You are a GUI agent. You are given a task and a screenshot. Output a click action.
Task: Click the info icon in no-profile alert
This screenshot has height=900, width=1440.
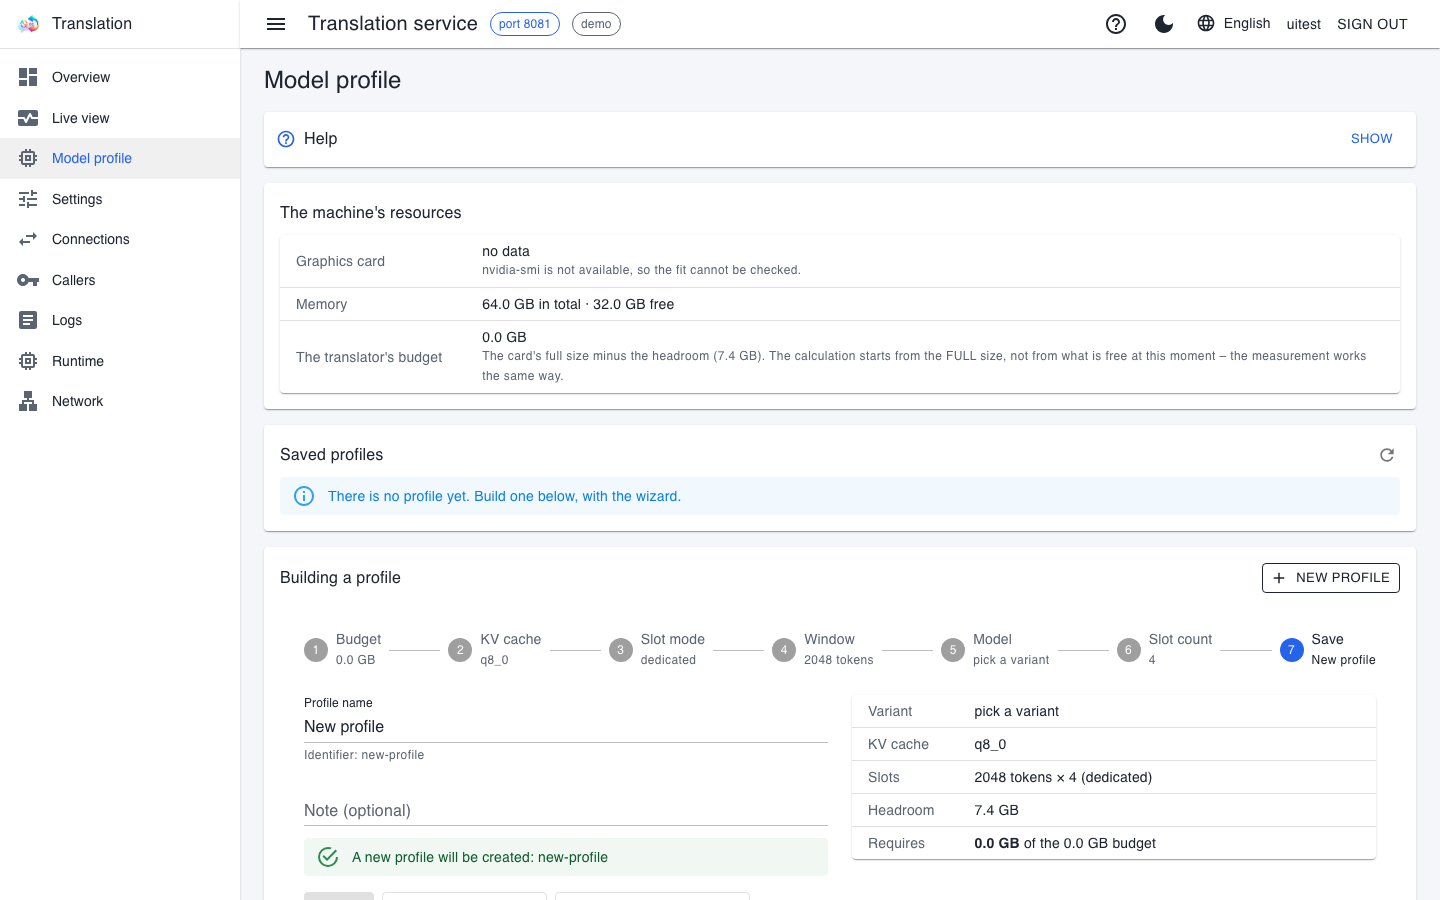304,496
